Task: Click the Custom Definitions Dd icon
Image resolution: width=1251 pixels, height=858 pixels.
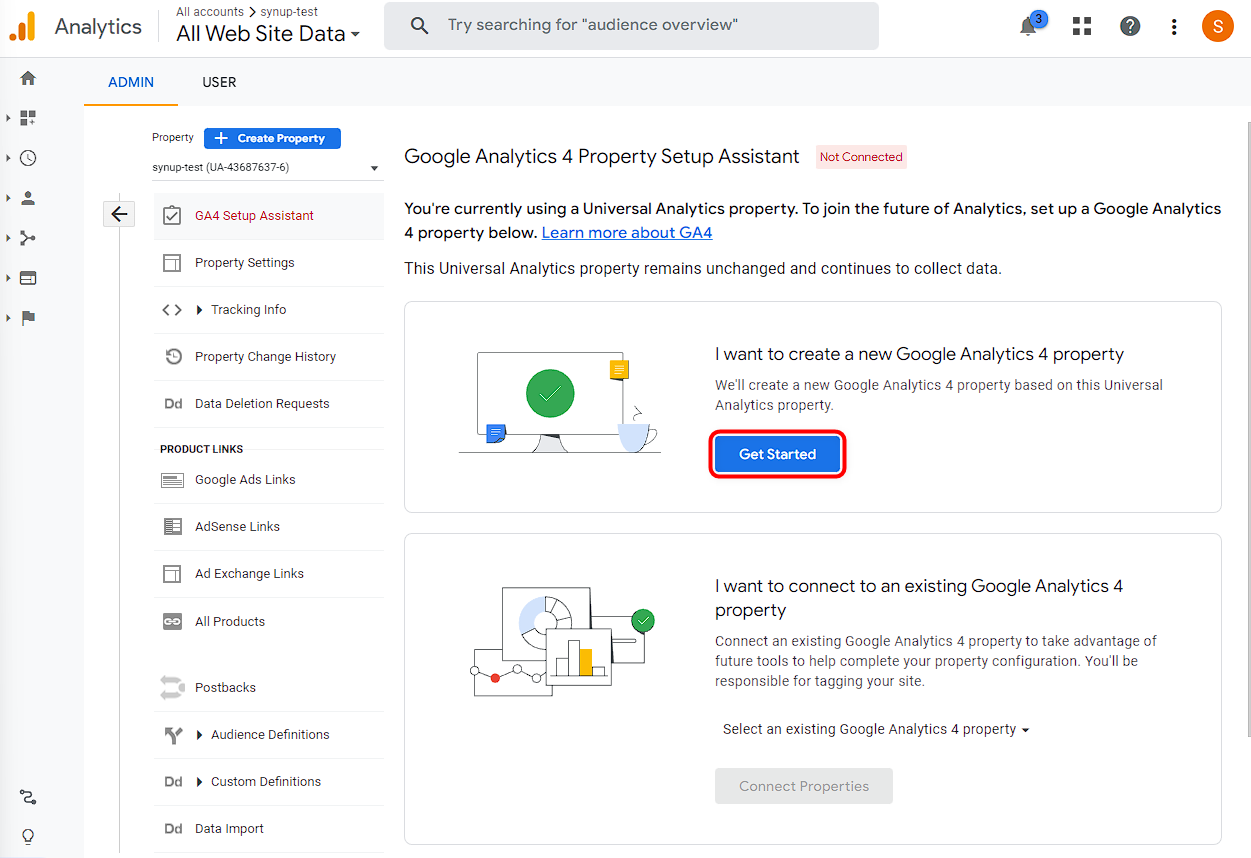Action: pos(173,782)
